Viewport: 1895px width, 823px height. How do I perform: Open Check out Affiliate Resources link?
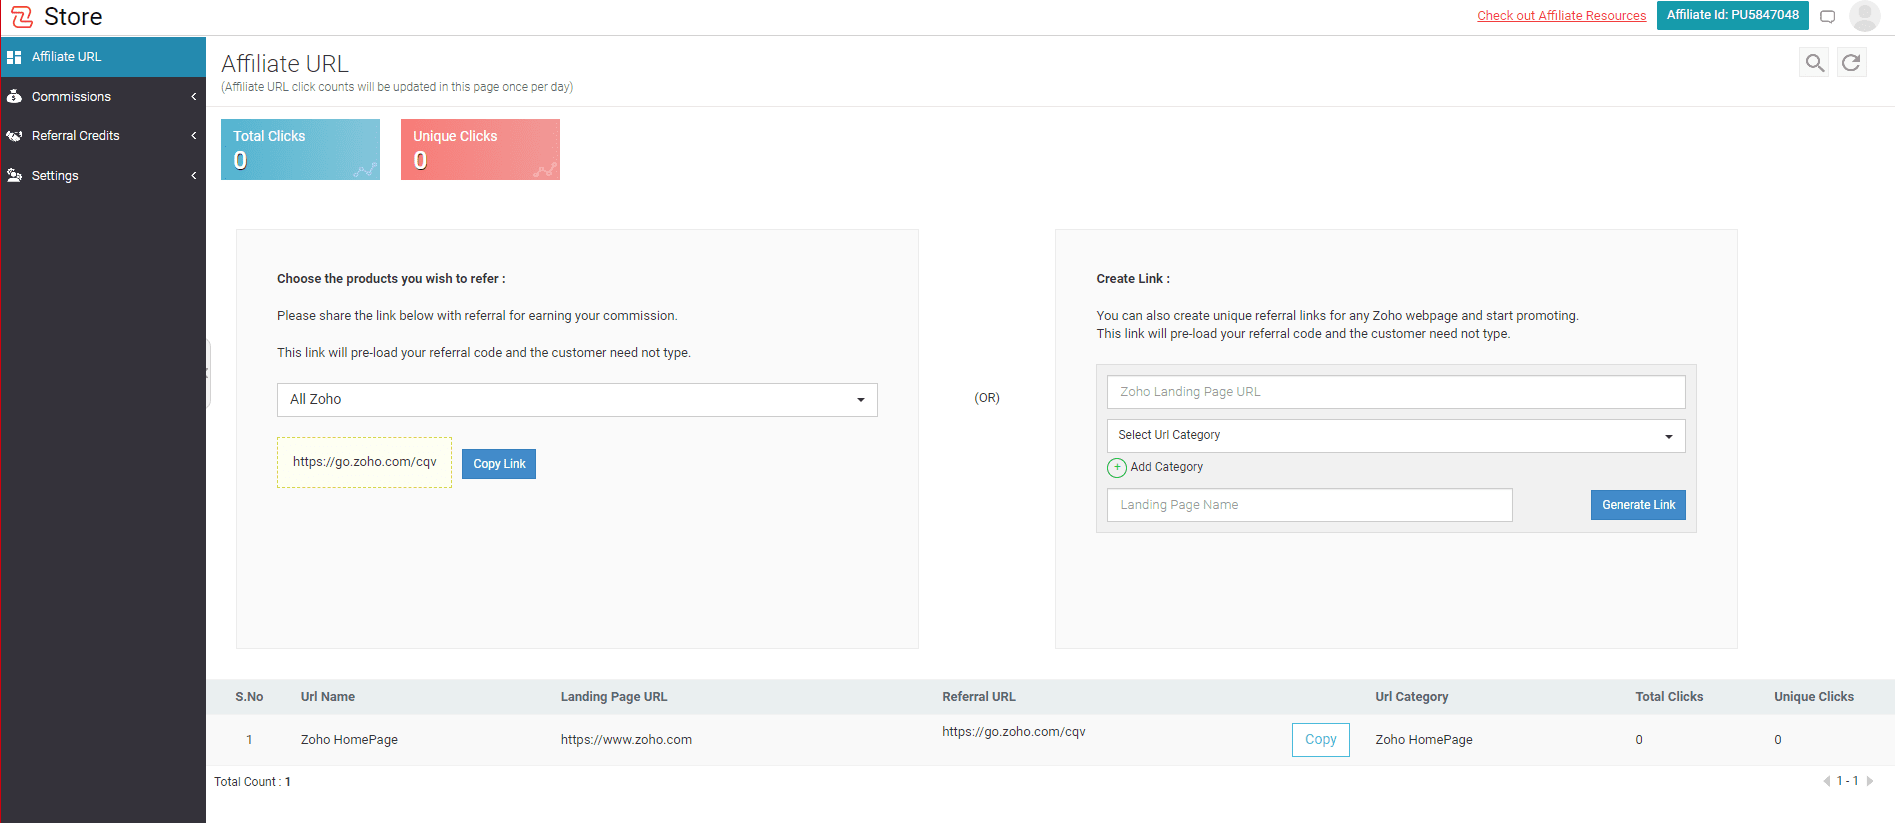pos(1561,16)
